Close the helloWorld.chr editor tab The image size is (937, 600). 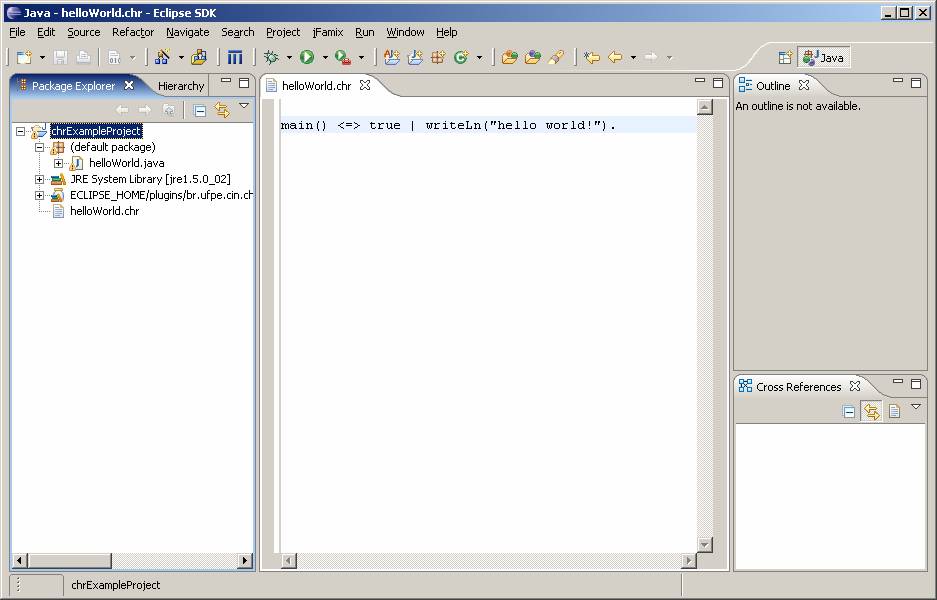365,85
